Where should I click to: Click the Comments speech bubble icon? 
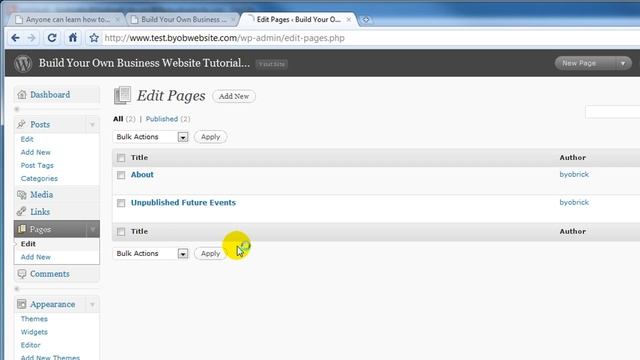click(x=22, y=273)
